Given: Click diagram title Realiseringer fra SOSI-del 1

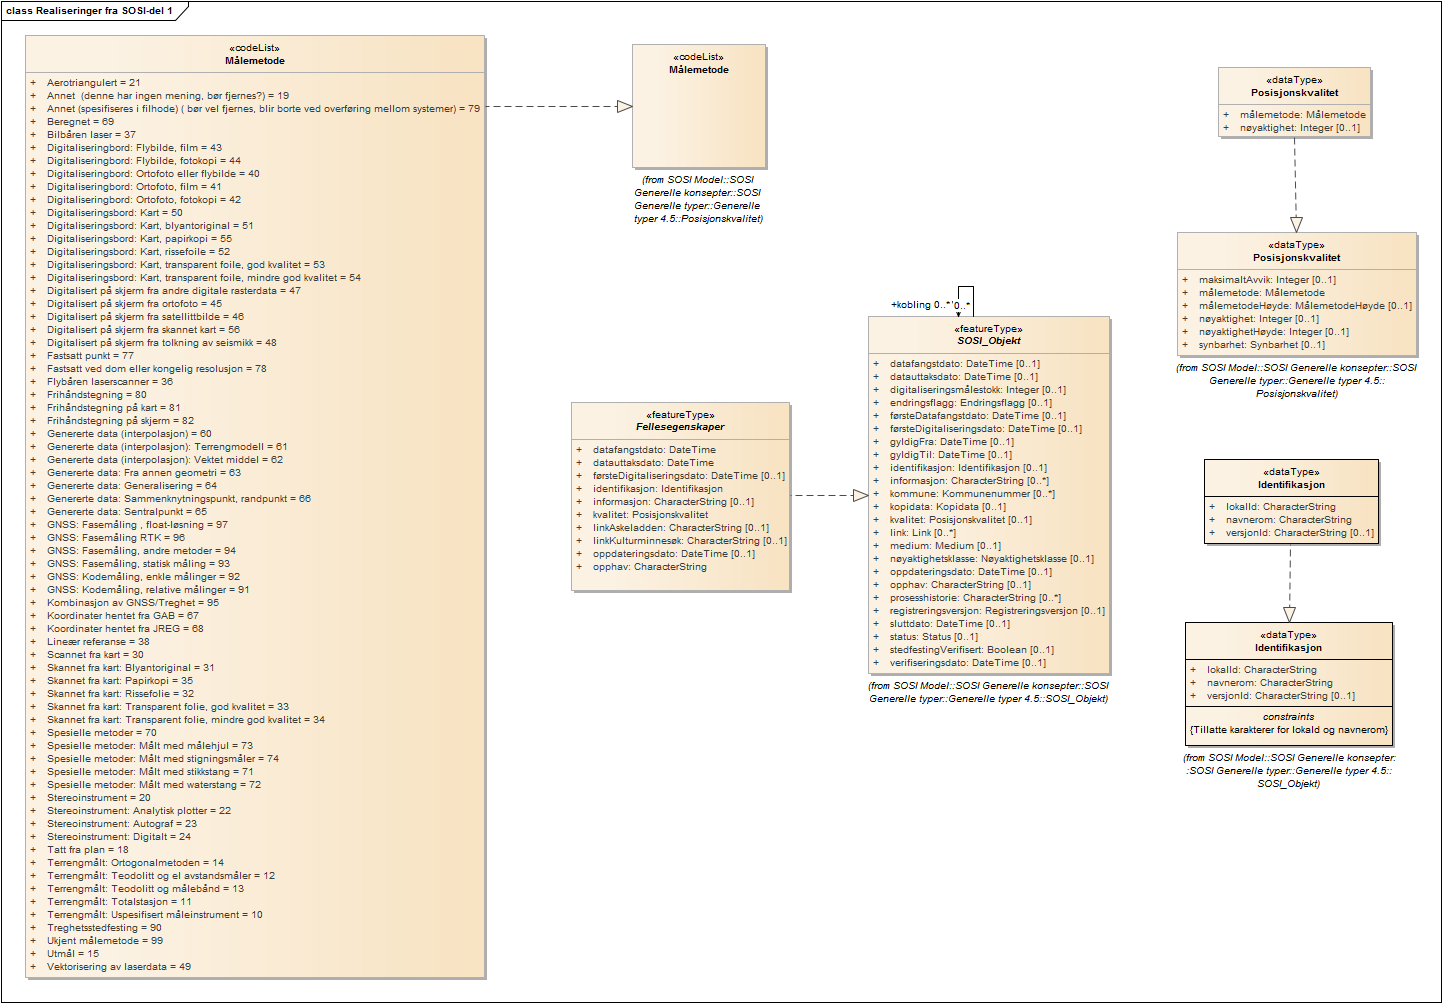Looking at the screenshot, I should point(90,11).
